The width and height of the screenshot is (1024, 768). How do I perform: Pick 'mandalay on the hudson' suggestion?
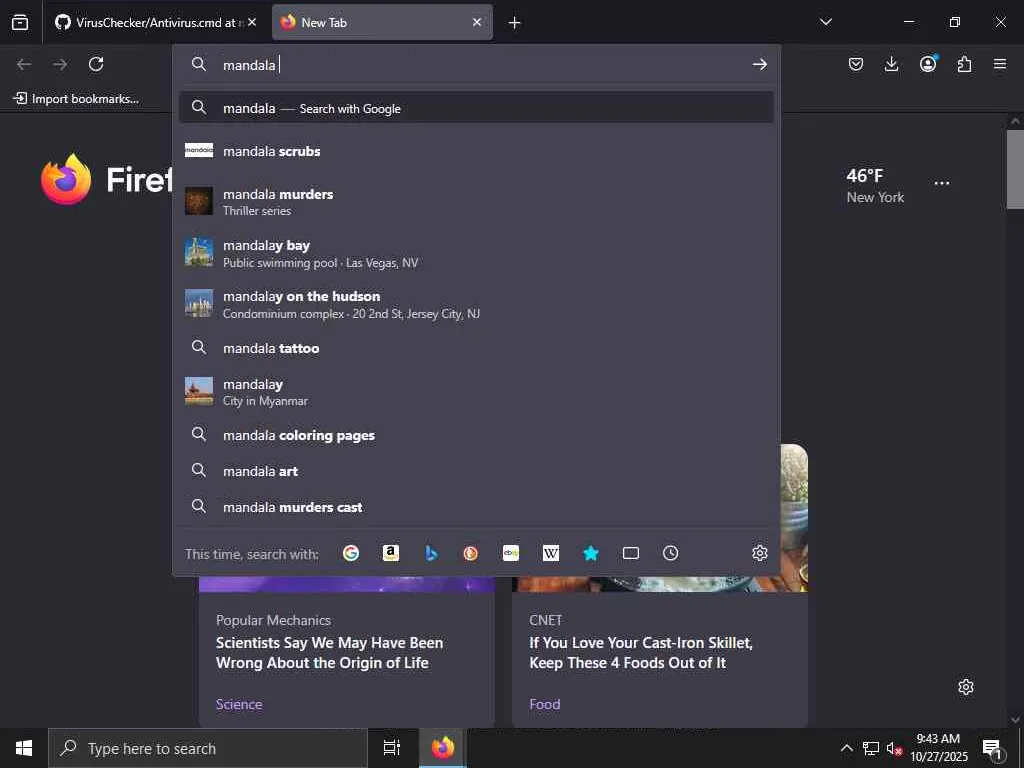coord(476,304)
